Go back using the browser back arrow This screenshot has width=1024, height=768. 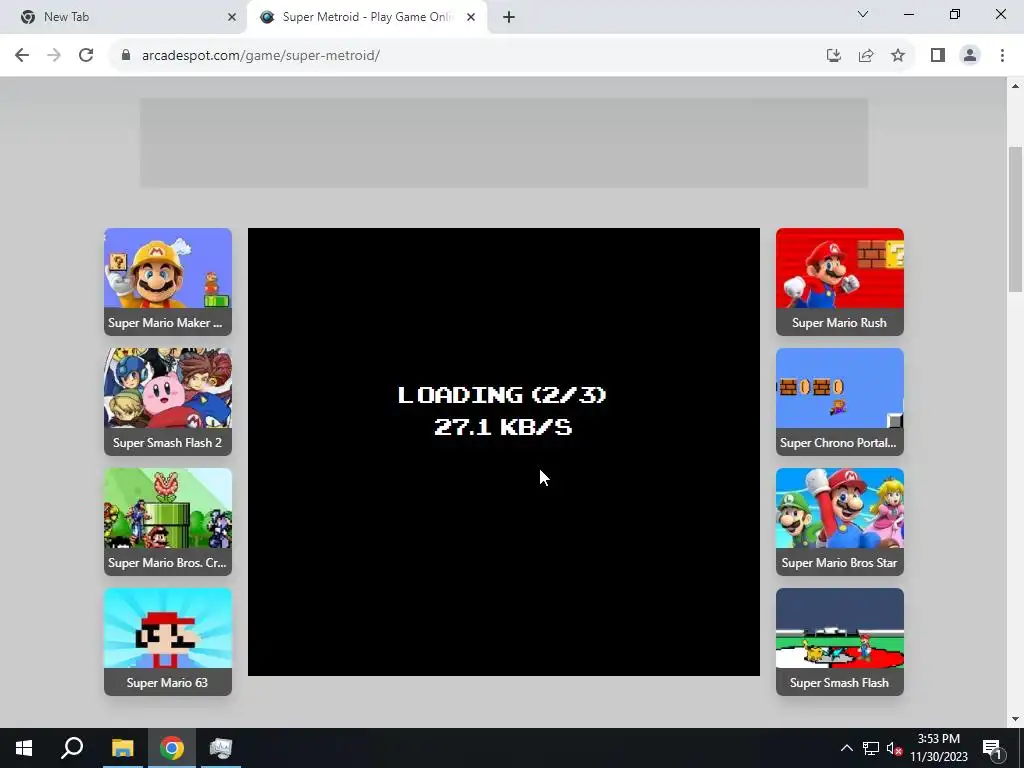[x=22, y=56]
